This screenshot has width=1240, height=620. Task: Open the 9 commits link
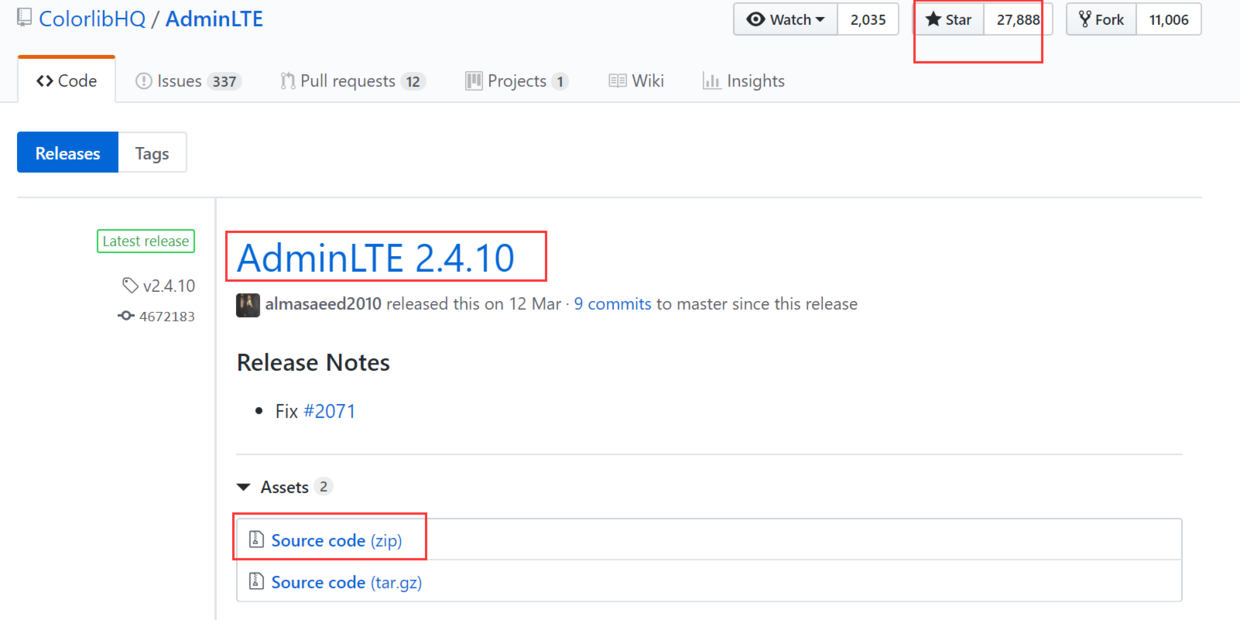click(612, 304)
